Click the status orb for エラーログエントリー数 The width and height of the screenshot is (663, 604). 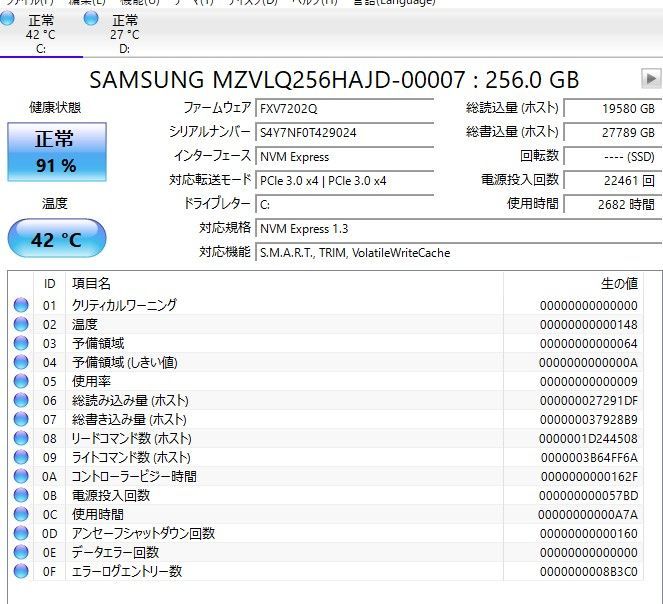21,571
